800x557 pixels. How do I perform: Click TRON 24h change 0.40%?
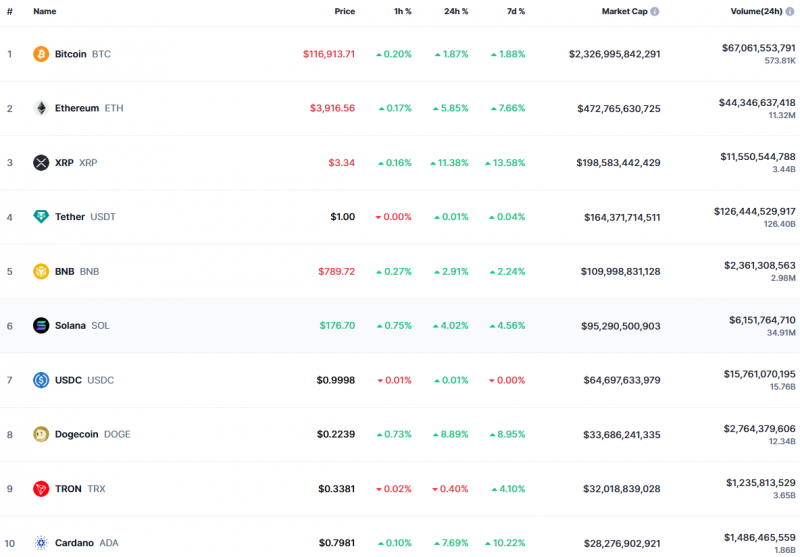pyautogui.click(x=451, y=489)
